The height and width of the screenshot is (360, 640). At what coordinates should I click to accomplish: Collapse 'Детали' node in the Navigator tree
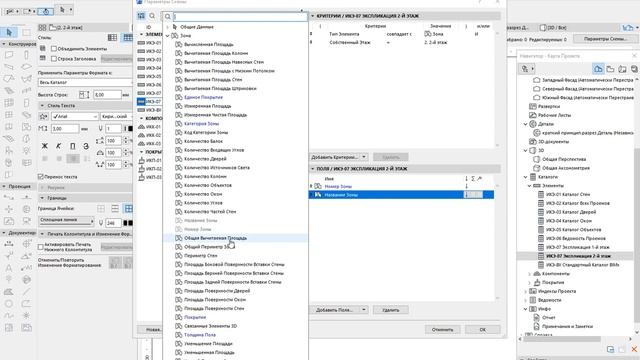[x=526, y=124]
